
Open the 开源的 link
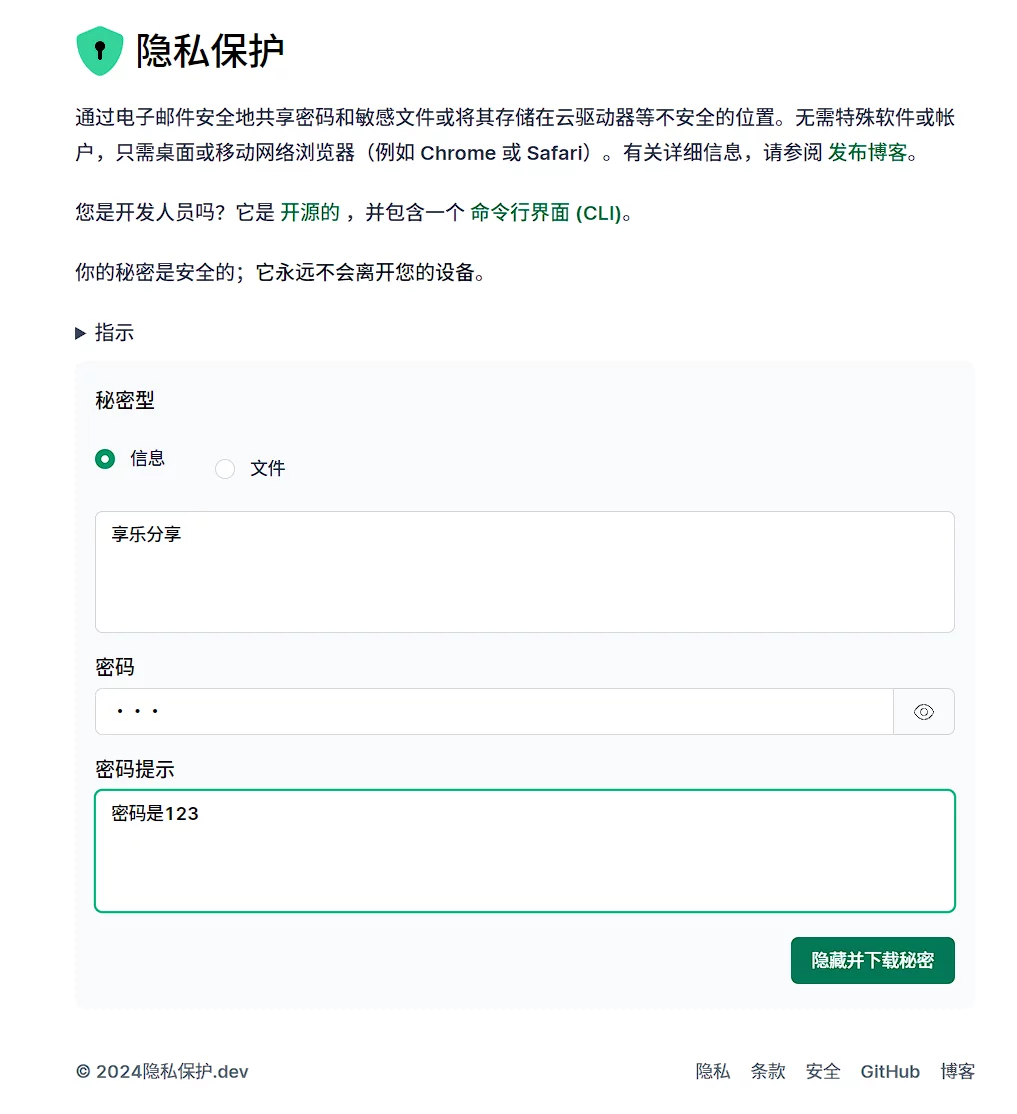[x=310, y=213]
